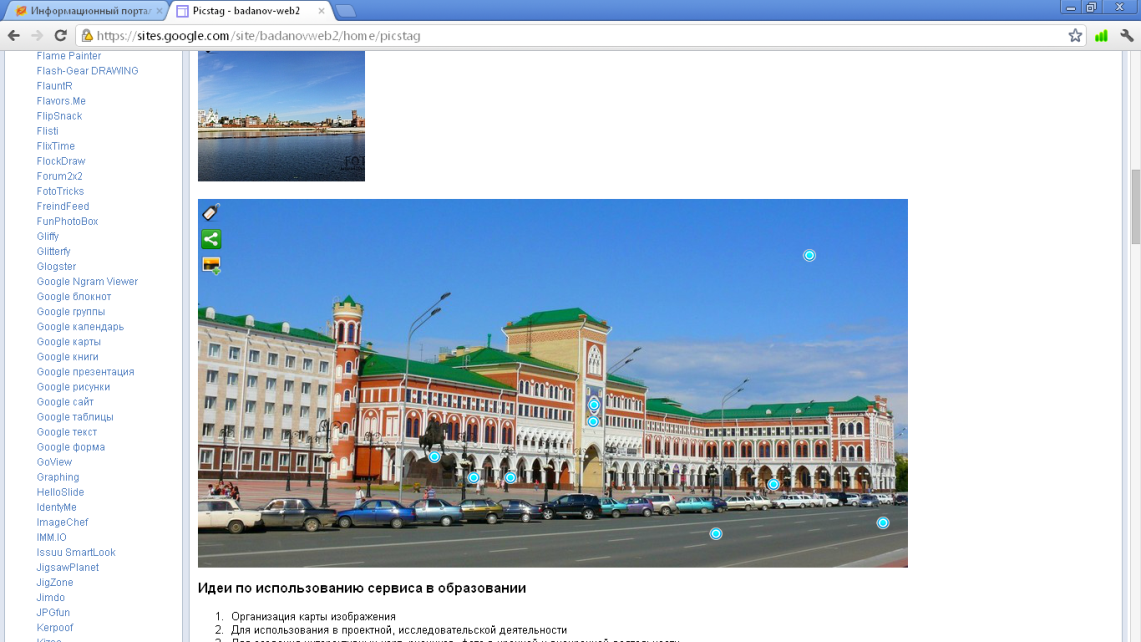Open the FotoTricks link
Screen dimensions: 1141x642
tap(60, 191)
